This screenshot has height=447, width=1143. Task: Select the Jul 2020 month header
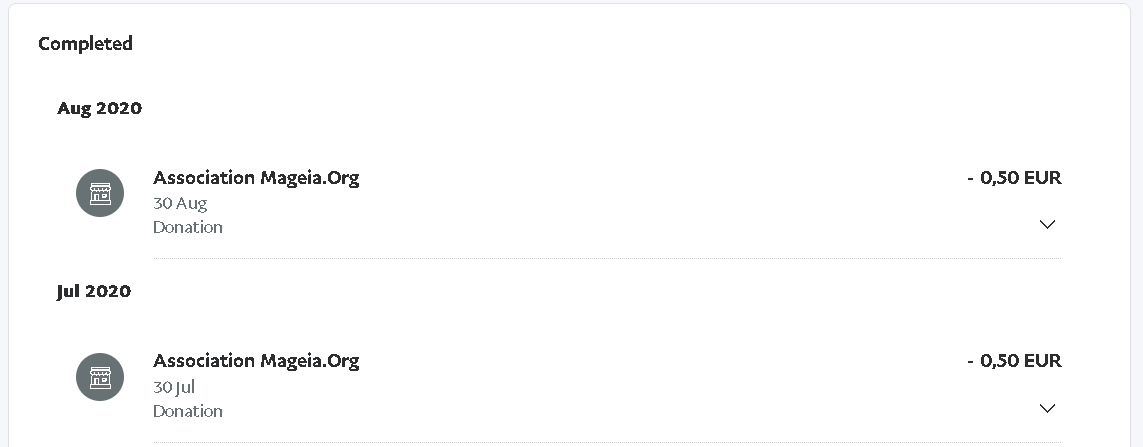click(x=94, y=291)
